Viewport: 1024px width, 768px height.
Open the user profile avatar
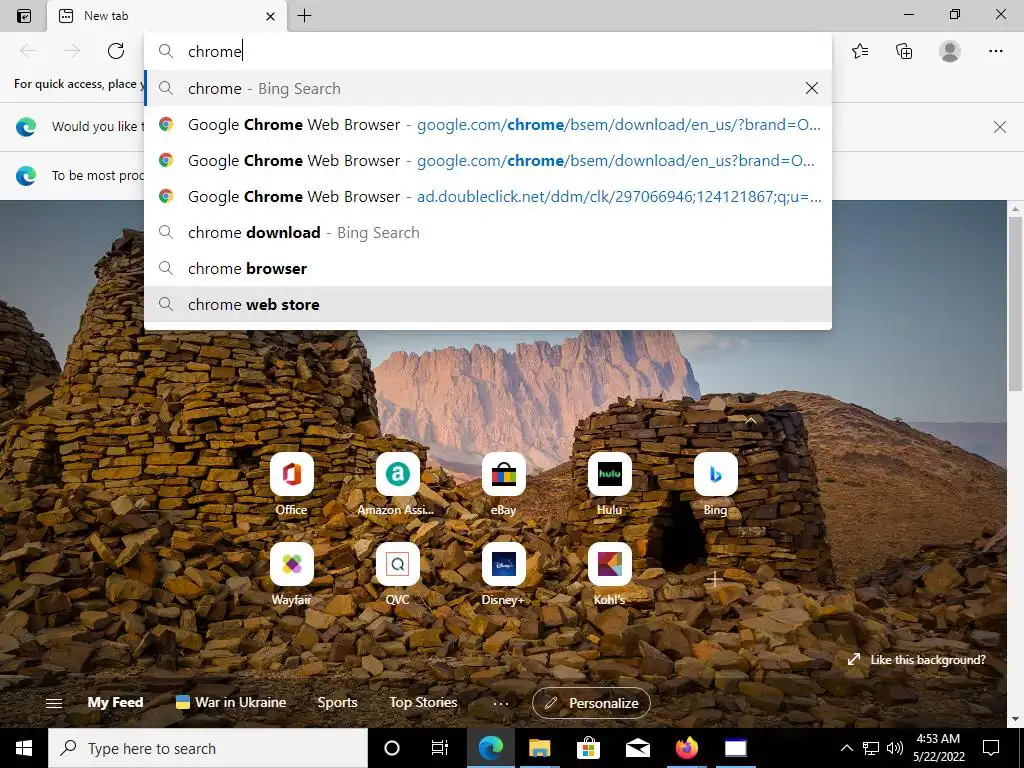tap(950, 51)
